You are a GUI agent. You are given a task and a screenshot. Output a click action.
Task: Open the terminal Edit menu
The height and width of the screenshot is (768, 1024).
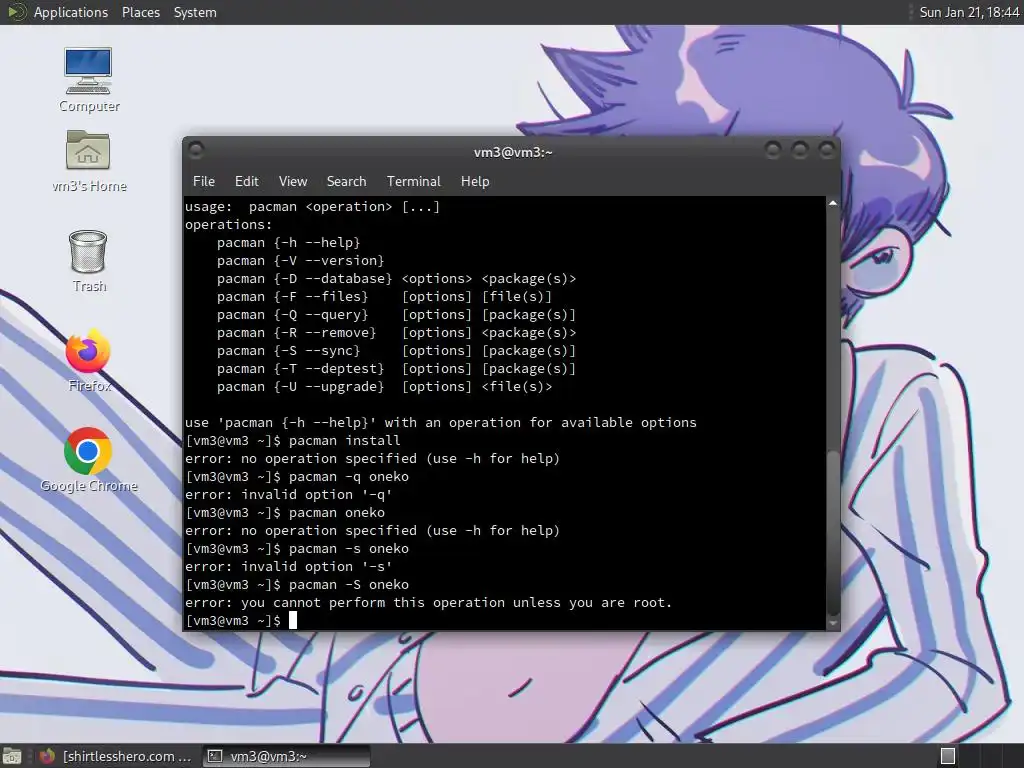[246, 181]
